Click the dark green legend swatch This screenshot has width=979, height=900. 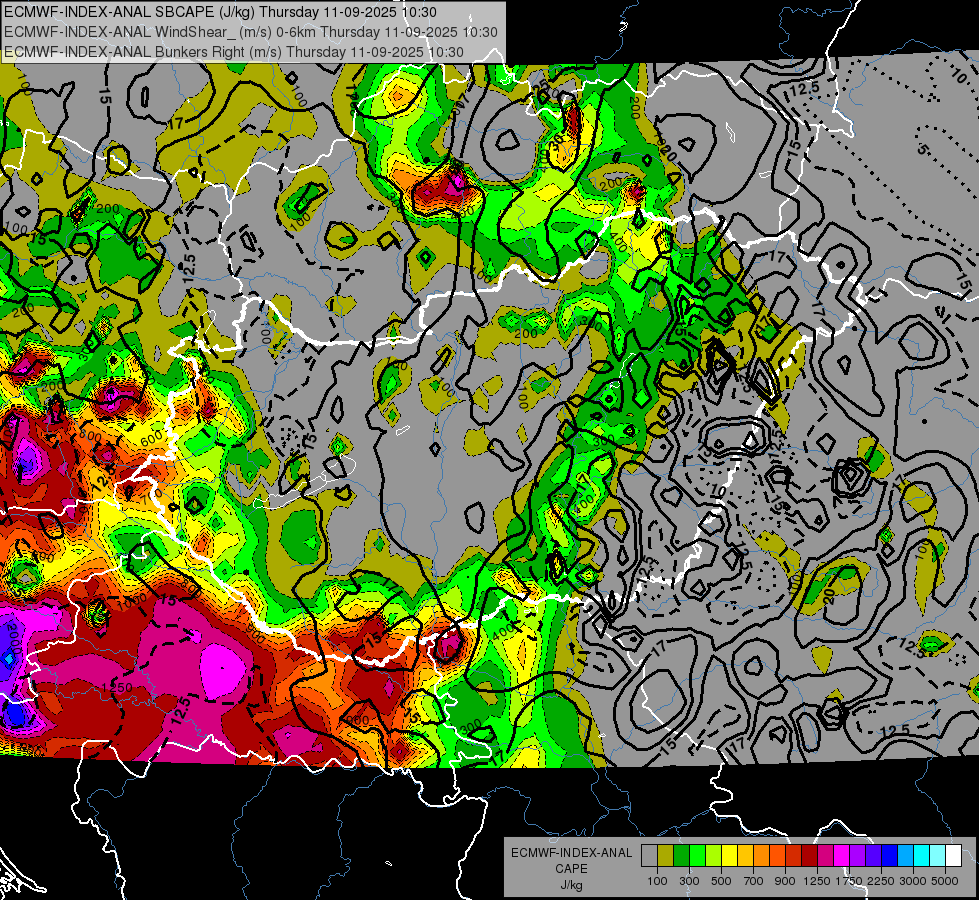pyautogui.click(x=682, y=856)
